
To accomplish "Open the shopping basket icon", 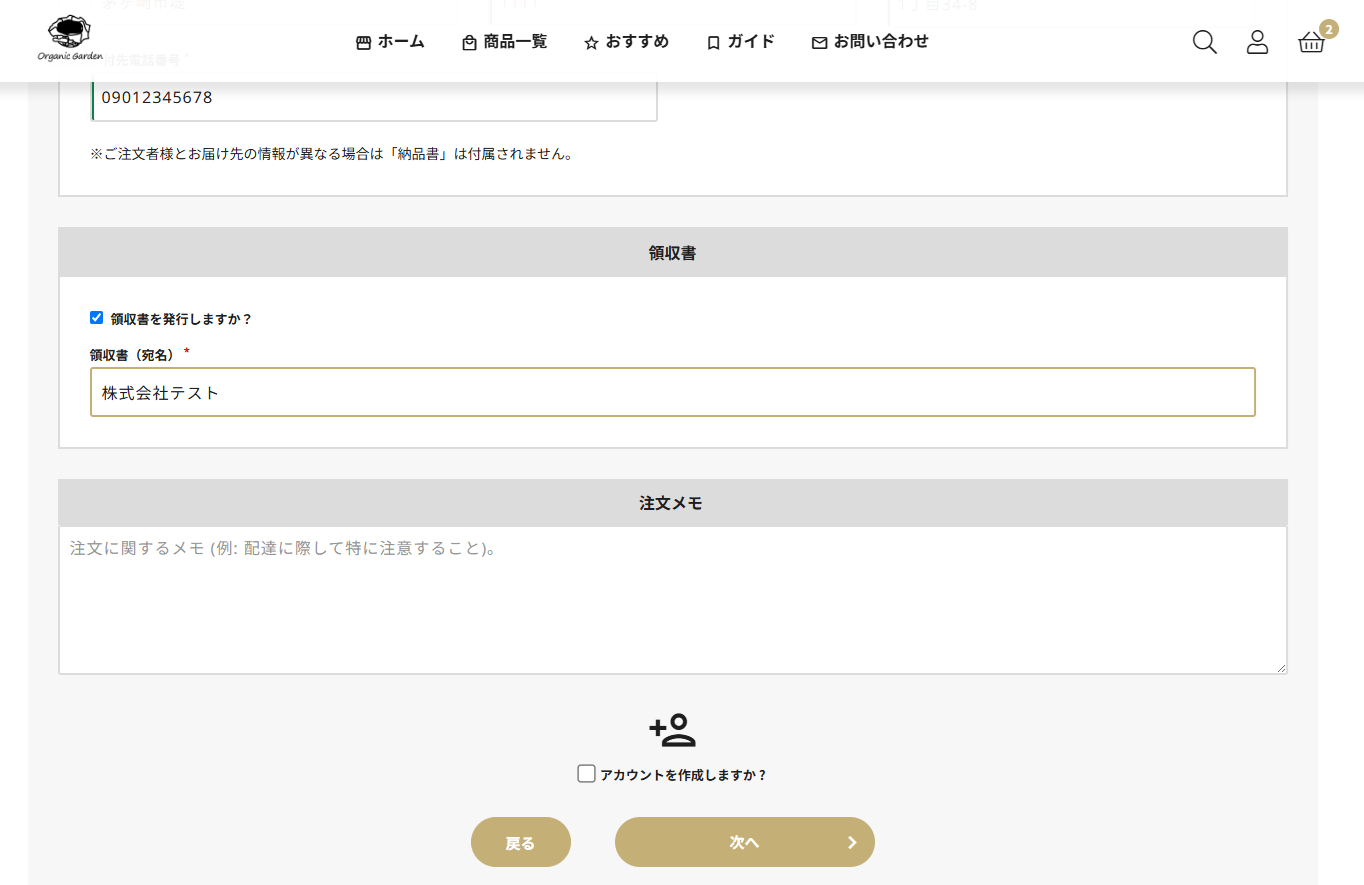I will 1310,42.
